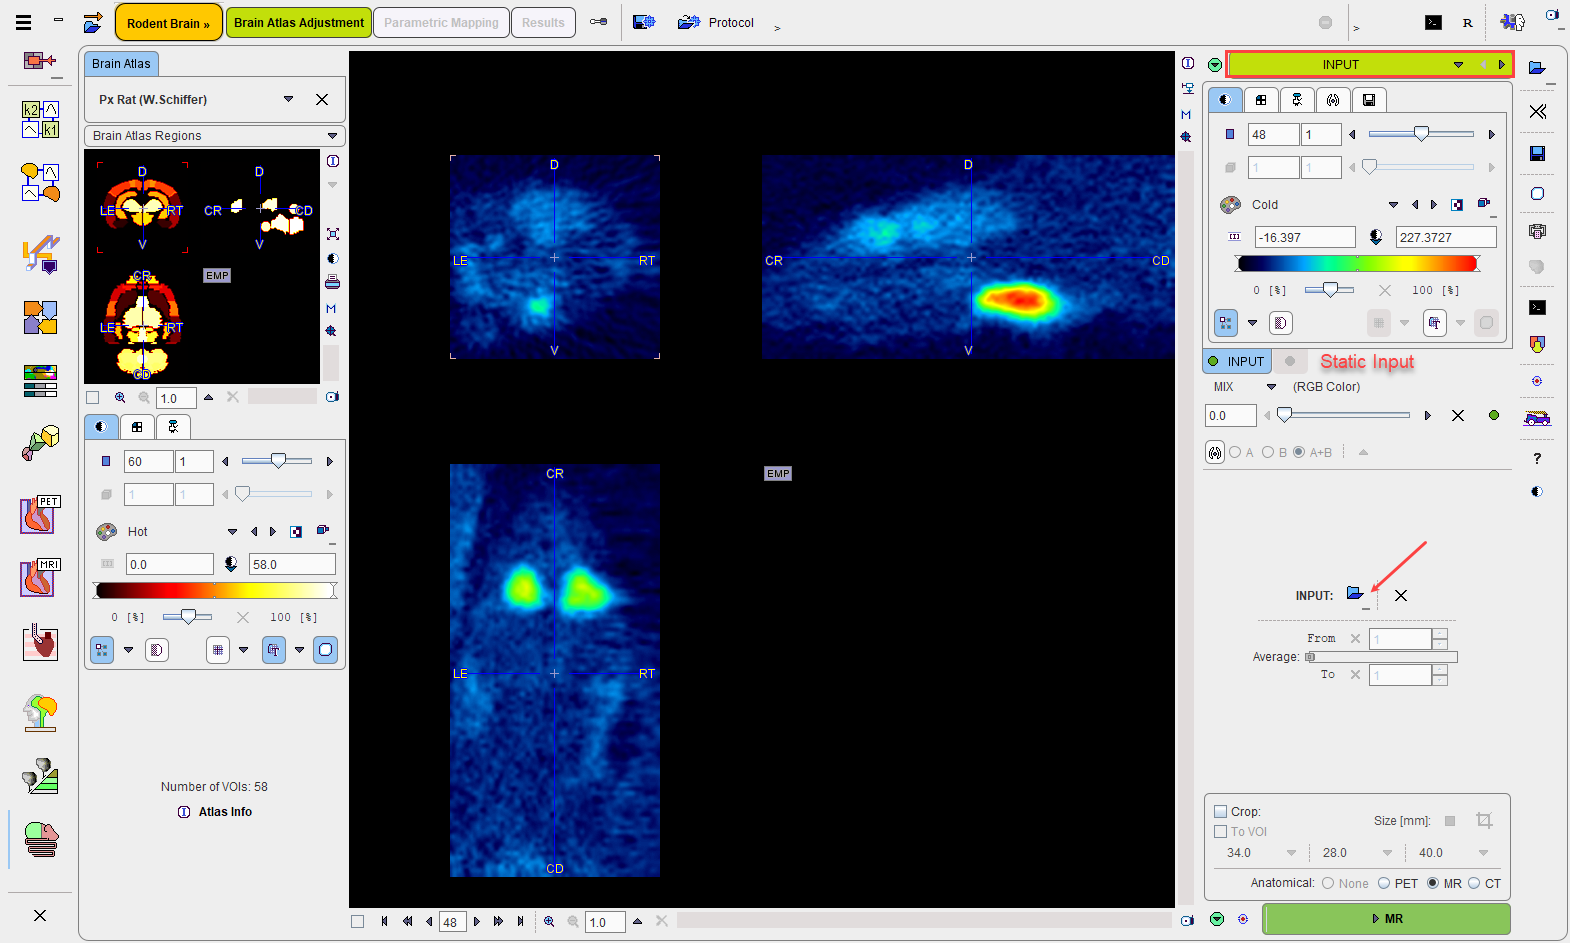1570x943 pixels.
Task: Open the Hot colortable dropdown
Action: click(232, 531)
